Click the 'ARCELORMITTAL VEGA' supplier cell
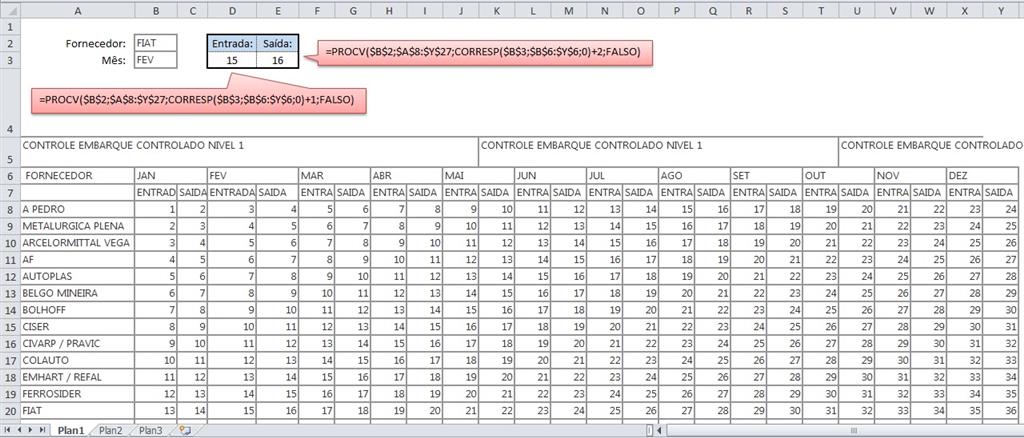1024x438 pixels. 78,243
